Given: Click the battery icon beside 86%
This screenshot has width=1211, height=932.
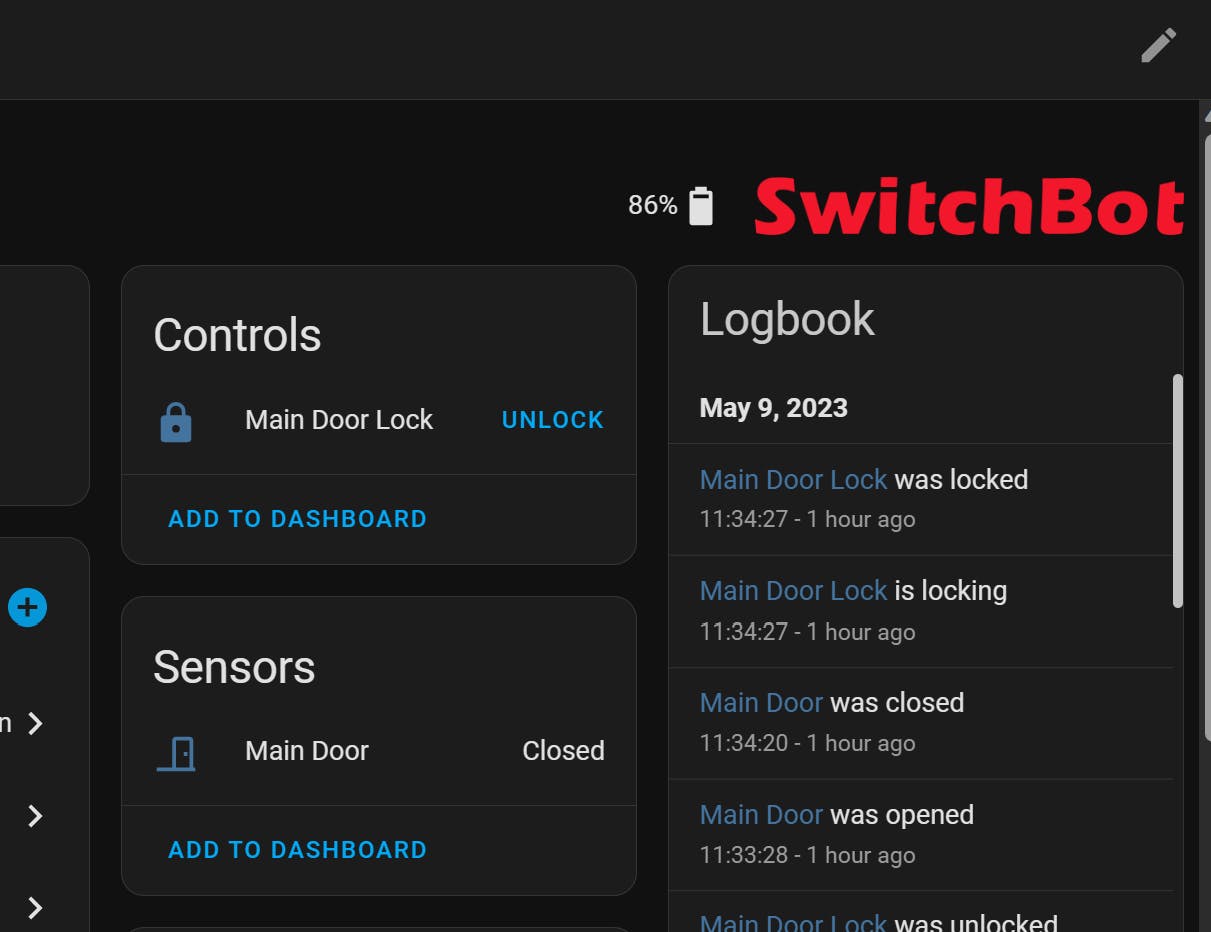Looking at the screenshot, I should [701, 206].
